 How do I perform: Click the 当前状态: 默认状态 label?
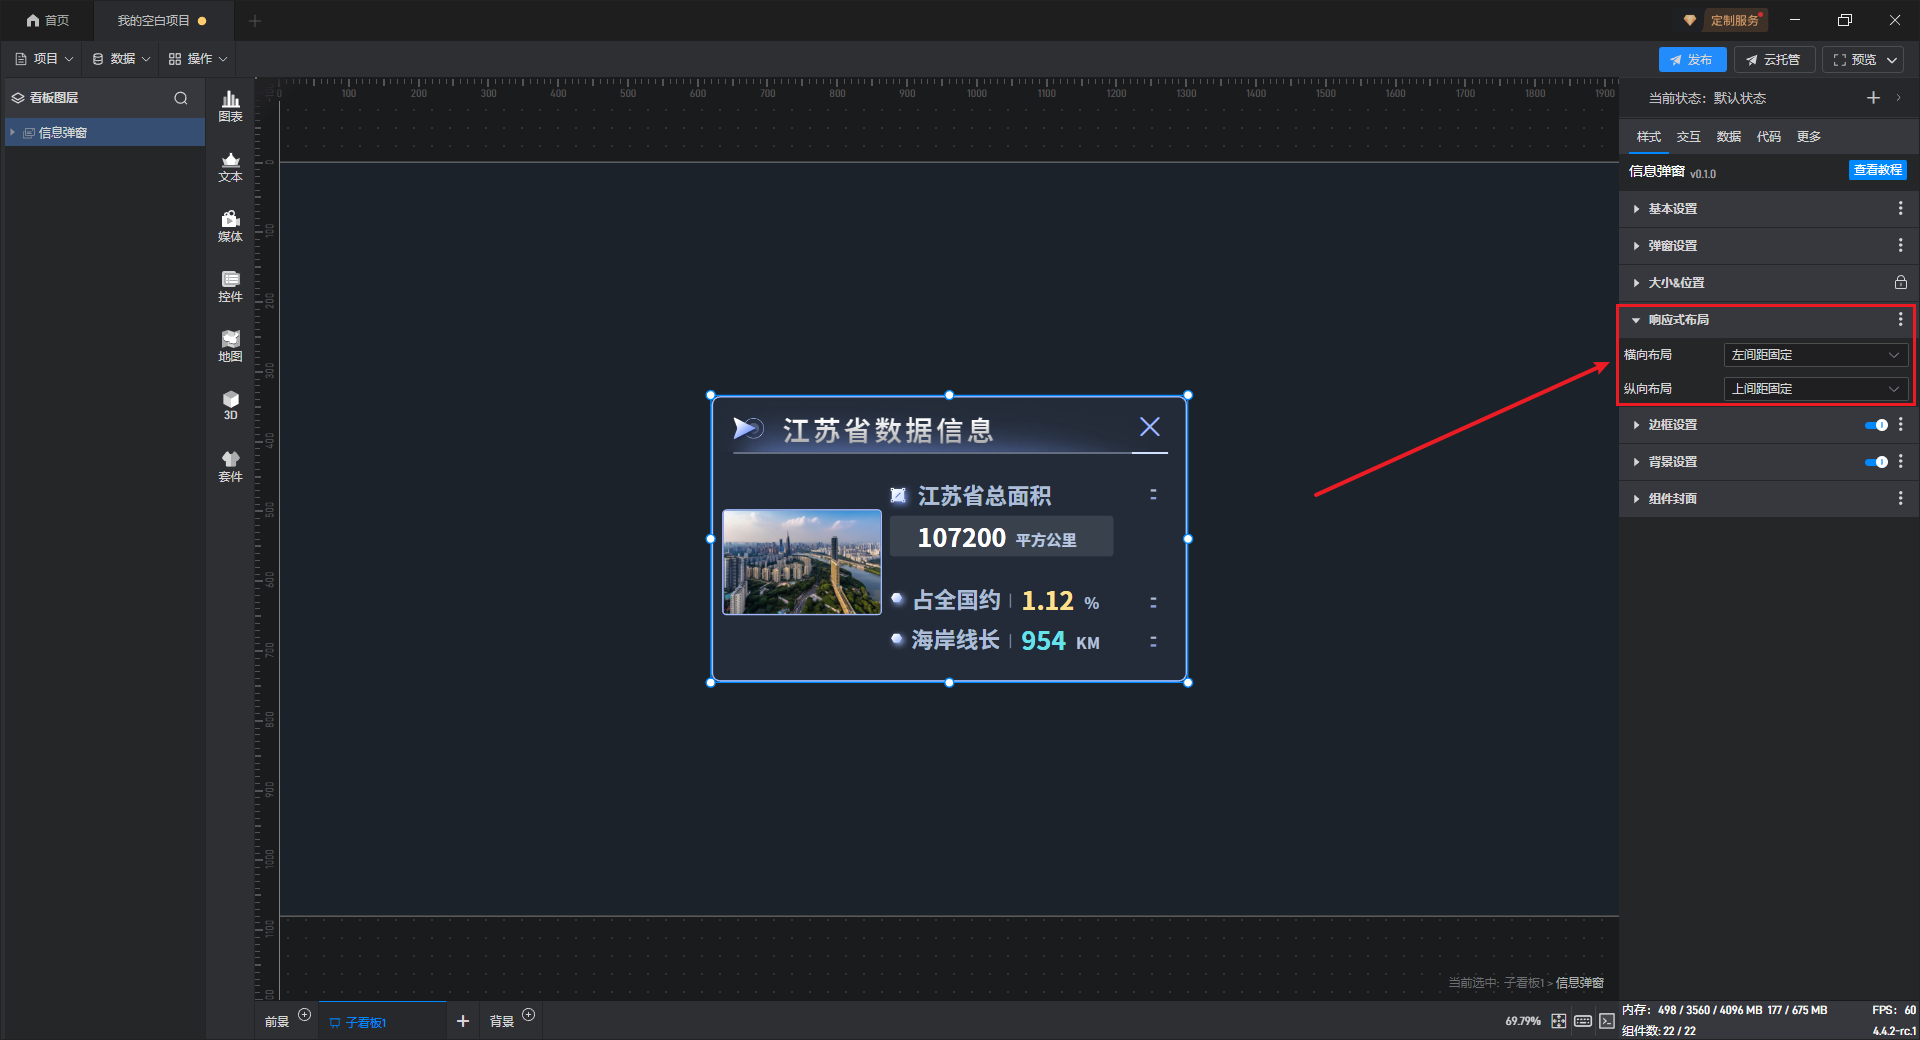pyautogui.click(x=1707, y=98)
